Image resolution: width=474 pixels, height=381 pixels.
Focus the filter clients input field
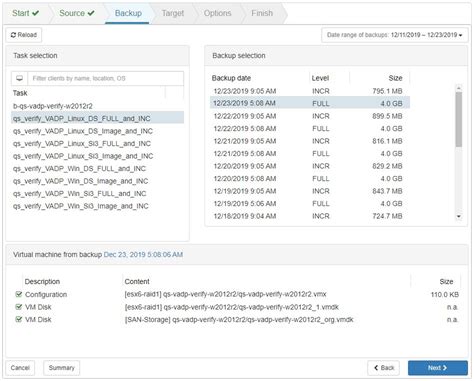coord(106,78)
